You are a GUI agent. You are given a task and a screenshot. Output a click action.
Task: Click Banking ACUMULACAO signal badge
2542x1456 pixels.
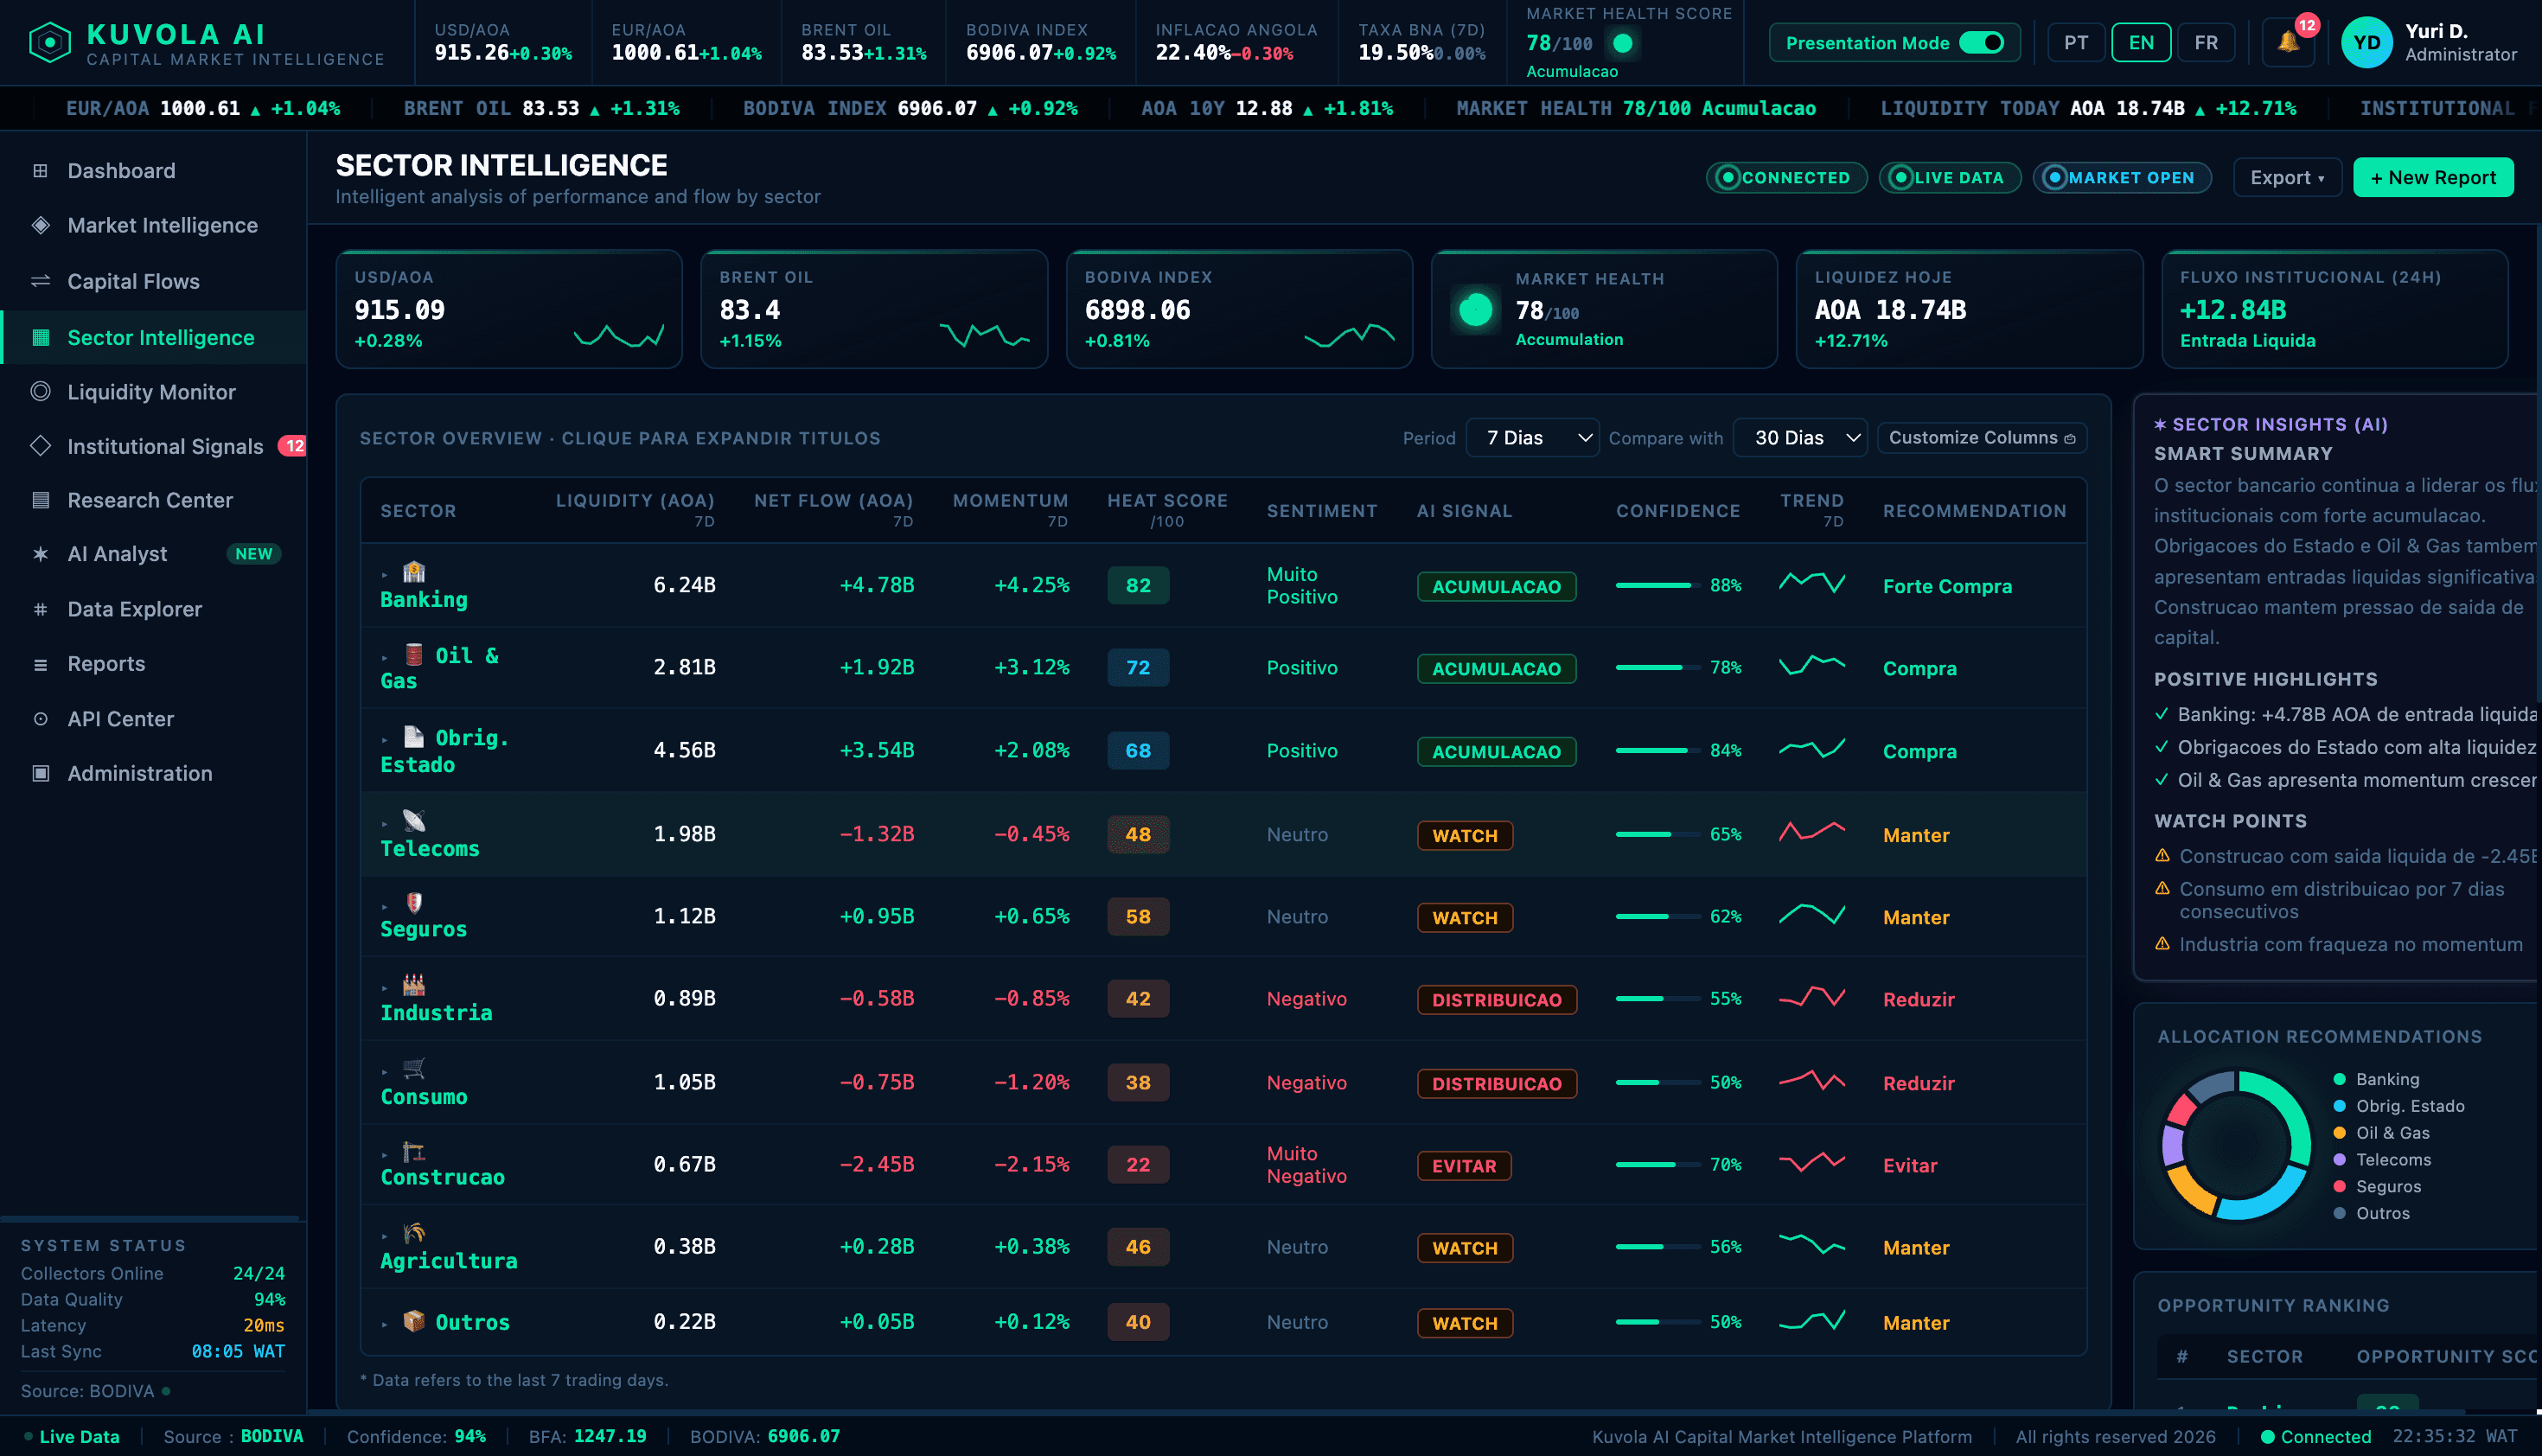1496,586
